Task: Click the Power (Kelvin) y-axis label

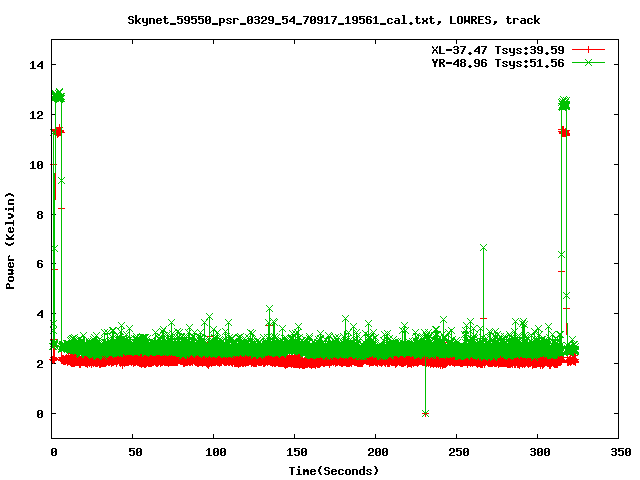Action: point(10,241)
